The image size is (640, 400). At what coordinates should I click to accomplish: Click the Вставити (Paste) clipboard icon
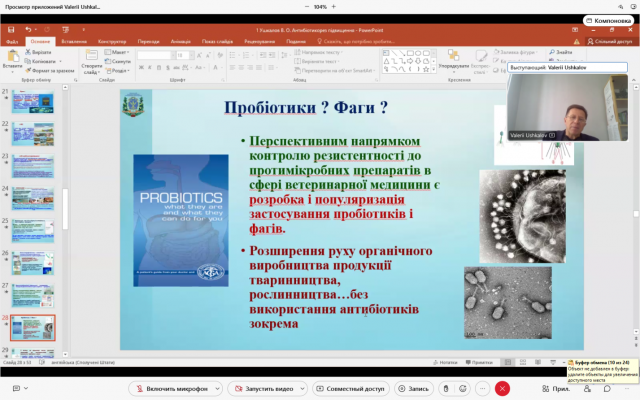(13, 56)
